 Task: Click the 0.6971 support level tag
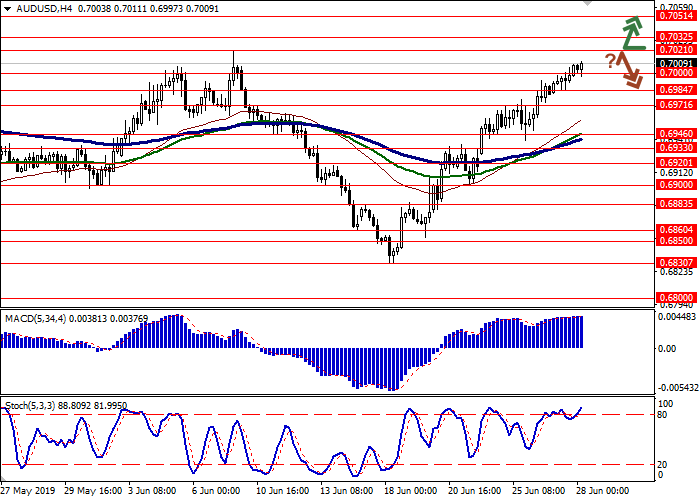[676, 104]
